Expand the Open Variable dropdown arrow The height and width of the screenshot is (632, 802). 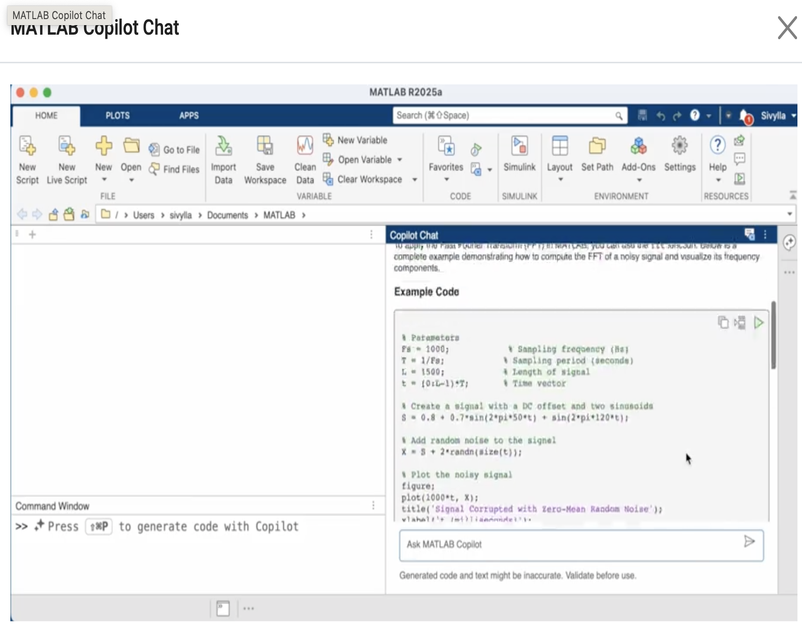tap(399, 160)
